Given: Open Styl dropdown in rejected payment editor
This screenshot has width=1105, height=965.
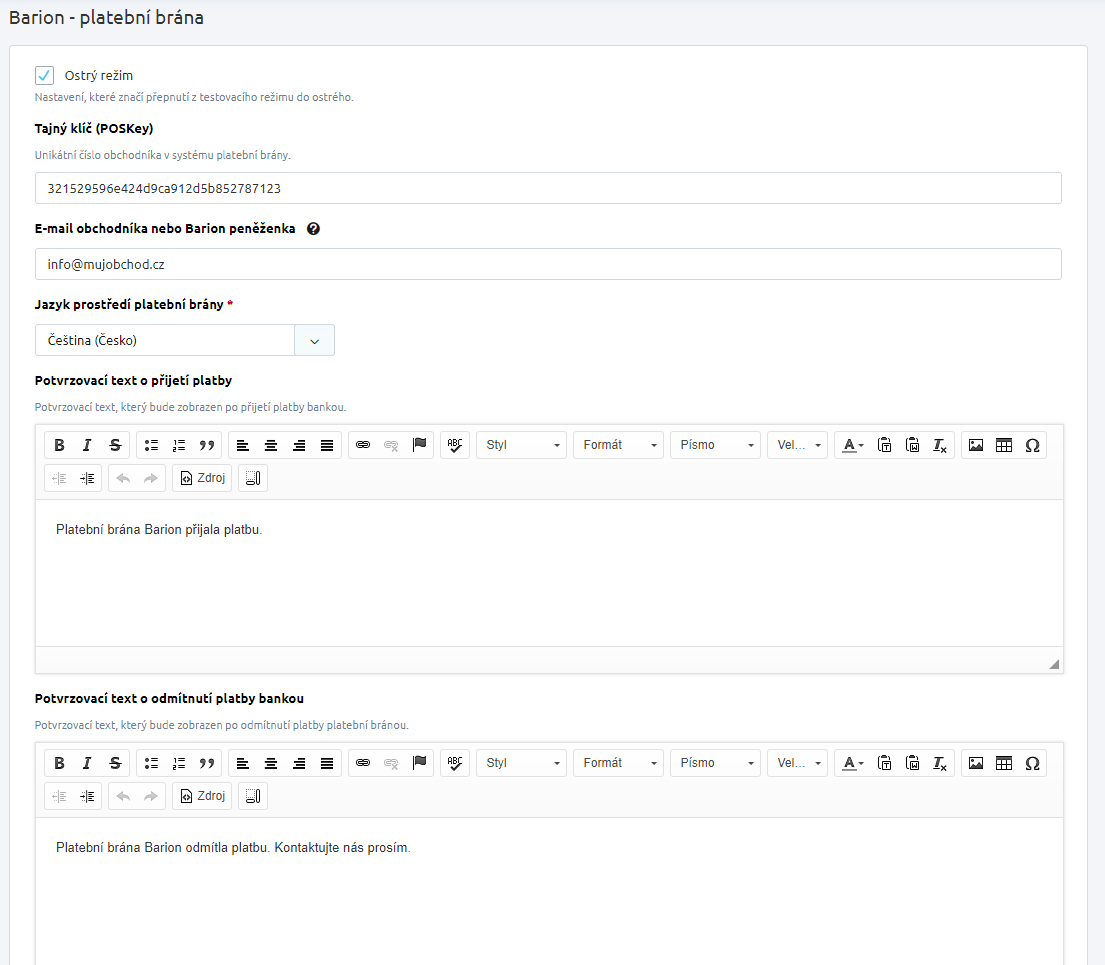Looking at the screenshot, I should coord(521,763).
